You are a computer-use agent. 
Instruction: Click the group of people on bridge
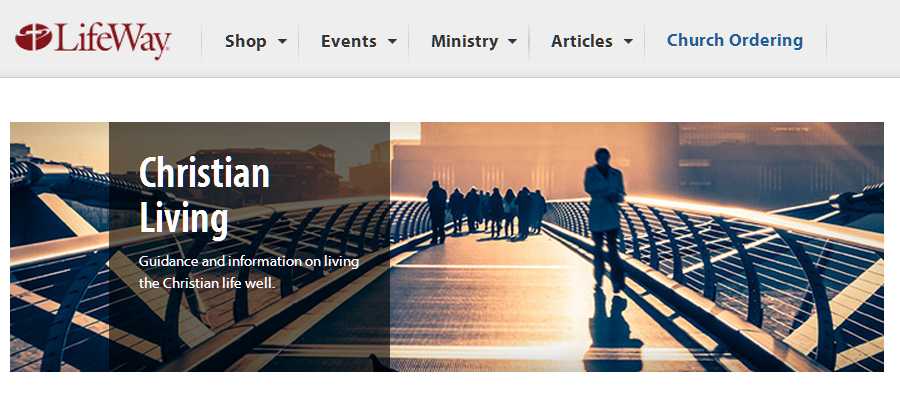486,210
